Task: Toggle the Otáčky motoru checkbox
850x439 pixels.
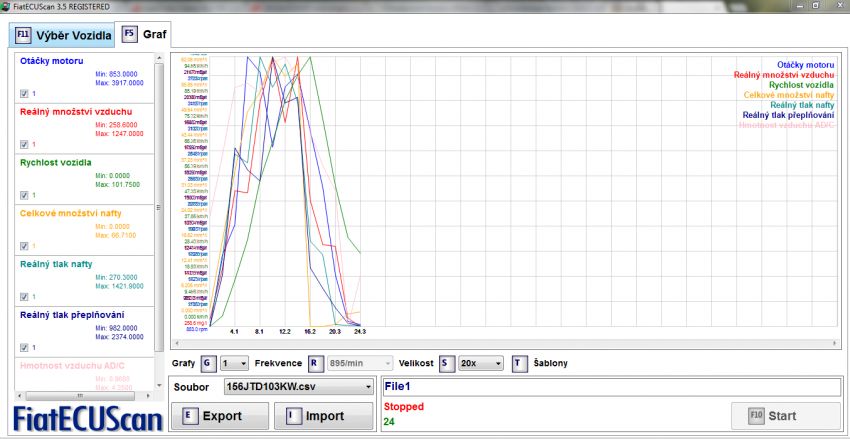Action: [x=24, y=93]
